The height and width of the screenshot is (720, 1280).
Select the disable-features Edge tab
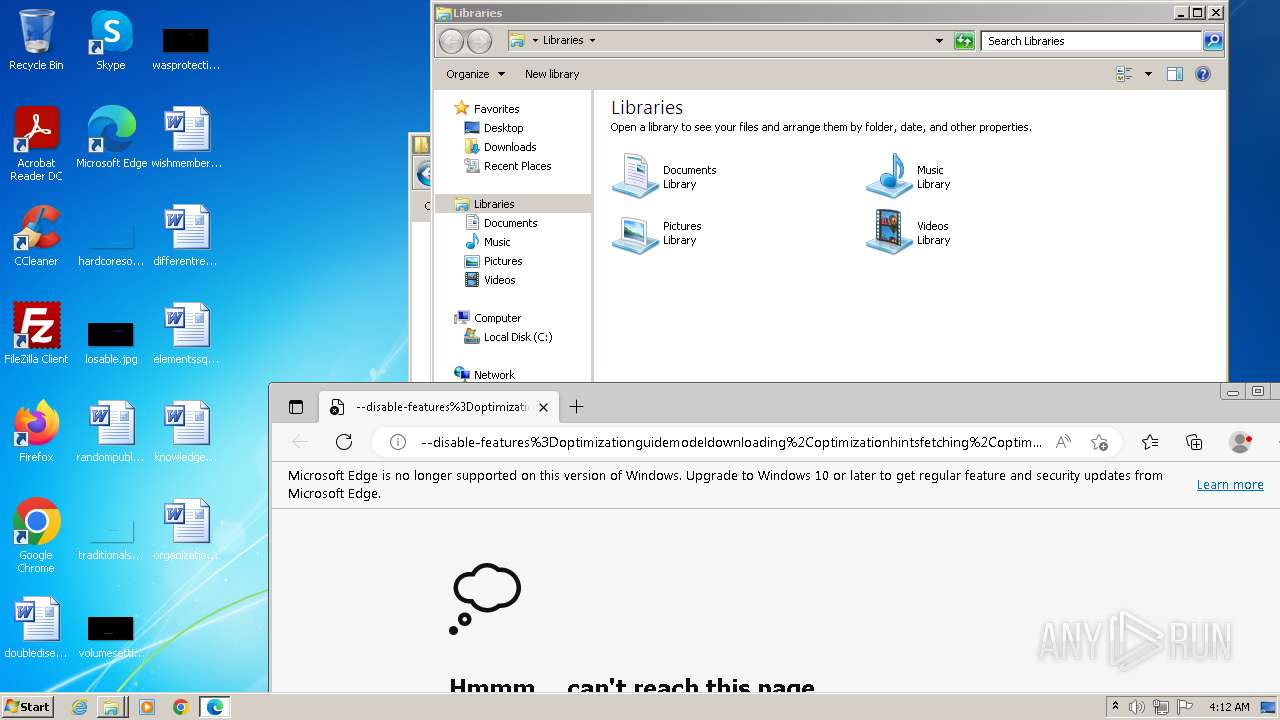440,407
